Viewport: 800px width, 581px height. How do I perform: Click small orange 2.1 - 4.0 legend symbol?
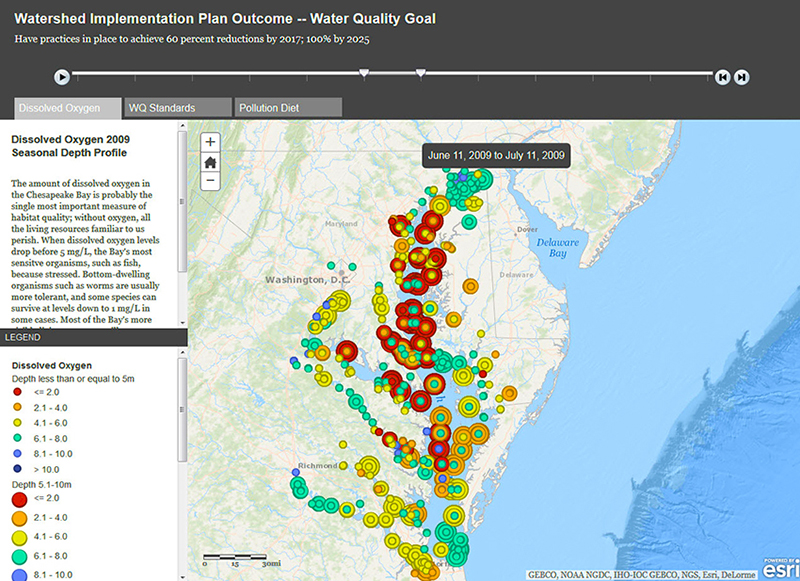[x=17, y=407]
